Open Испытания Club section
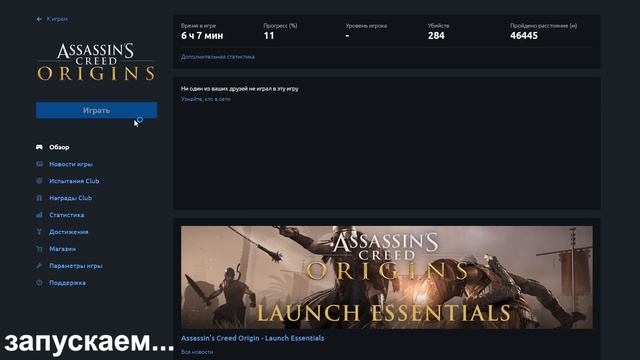Viewport: 640px width, 360px height. (x=74, y=181)
